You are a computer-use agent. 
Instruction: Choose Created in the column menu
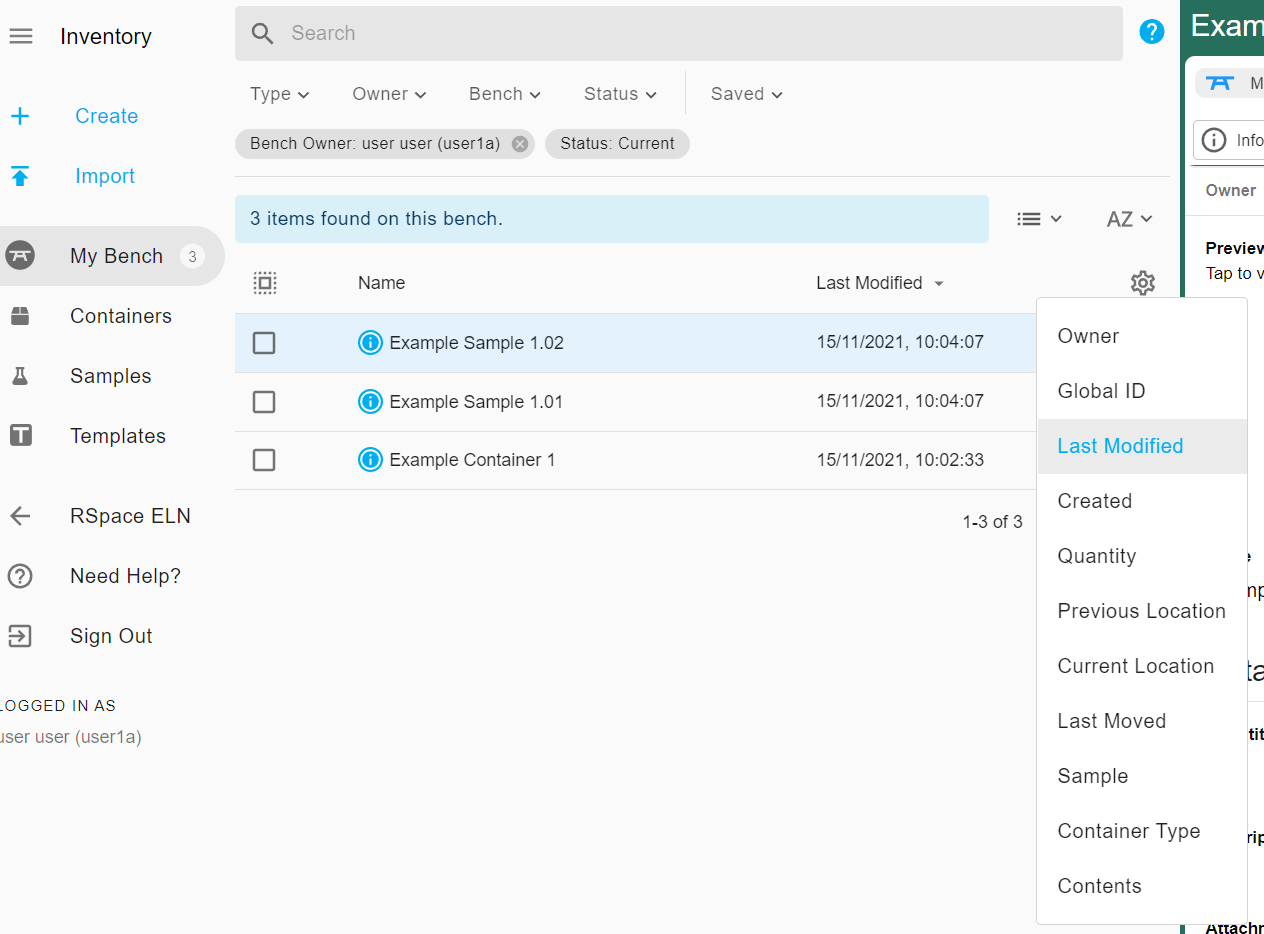(x=1142, y=501)
